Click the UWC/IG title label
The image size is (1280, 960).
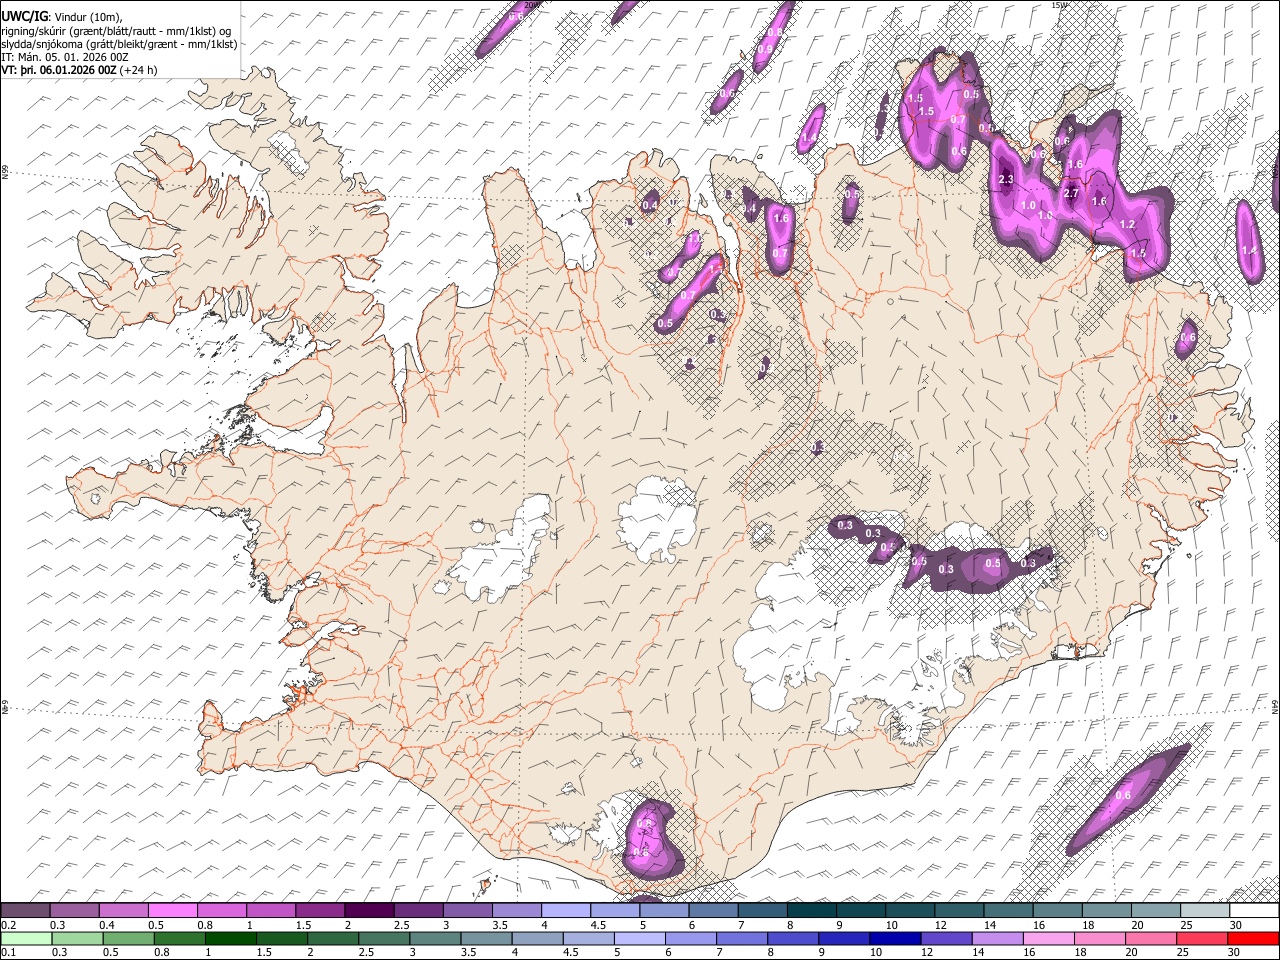pos(23,17)
